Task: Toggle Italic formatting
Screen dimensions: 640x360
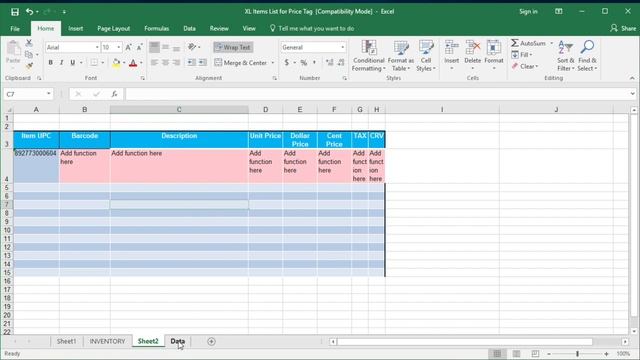Action: 61,62
